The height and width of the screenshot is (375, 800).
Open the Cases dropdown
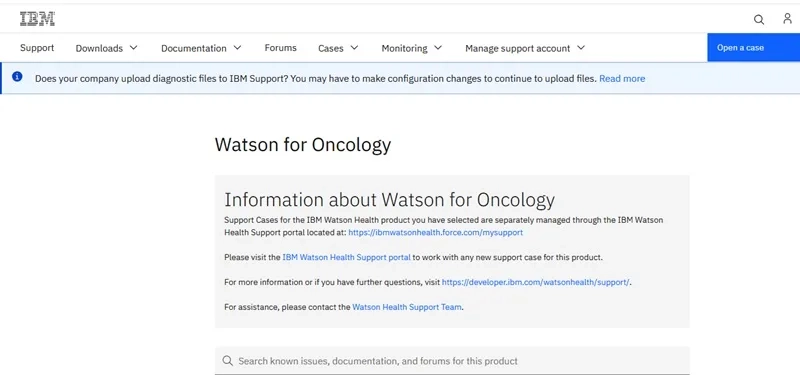point(338,48)
